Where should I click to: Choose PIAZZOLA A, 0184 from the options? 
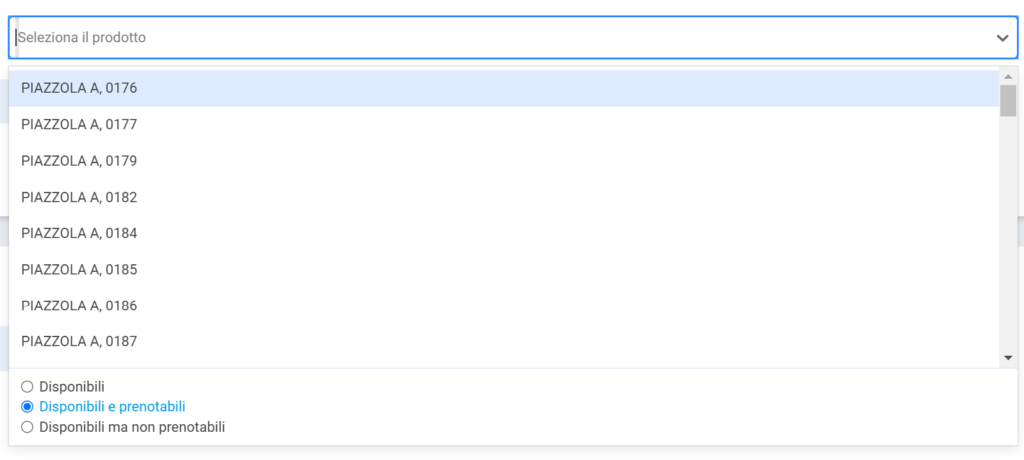pyautogui.click(x=79, y=233)
